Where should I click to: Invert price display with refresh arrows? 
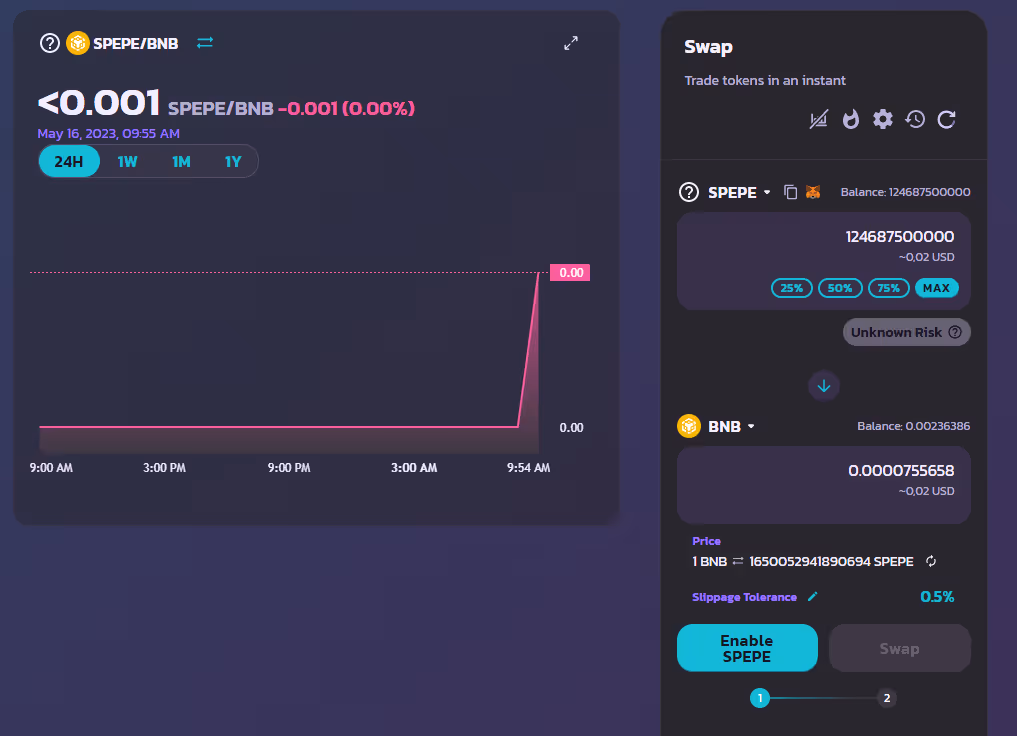click(x=931, y=562)
